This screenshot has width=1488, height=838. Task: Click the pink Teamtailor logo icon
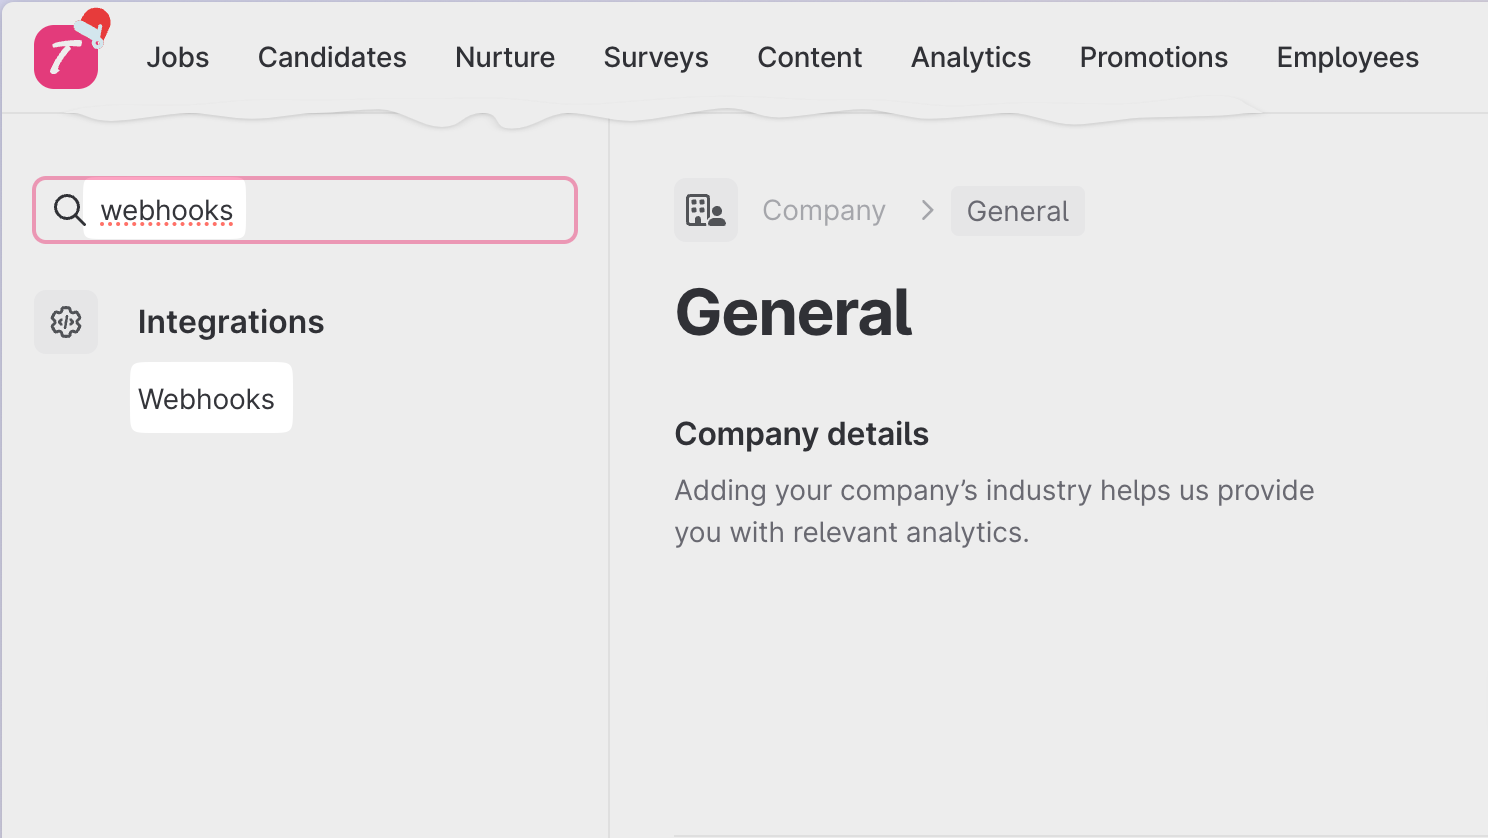click(66, 57)
